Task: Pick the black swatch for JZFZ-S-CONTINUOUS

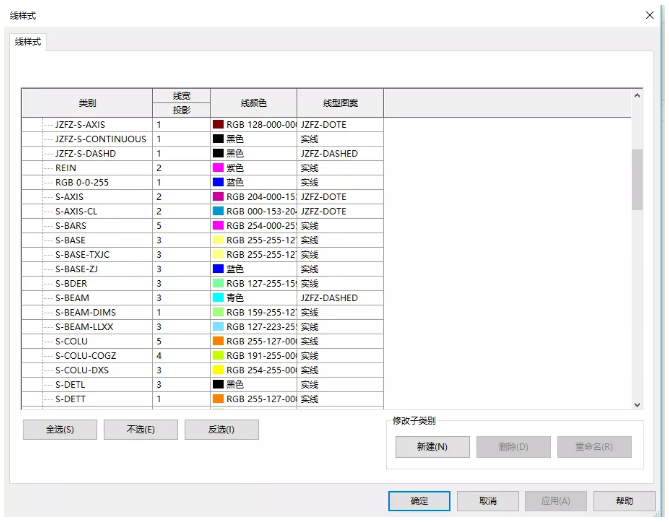Action: pos(218,139)
